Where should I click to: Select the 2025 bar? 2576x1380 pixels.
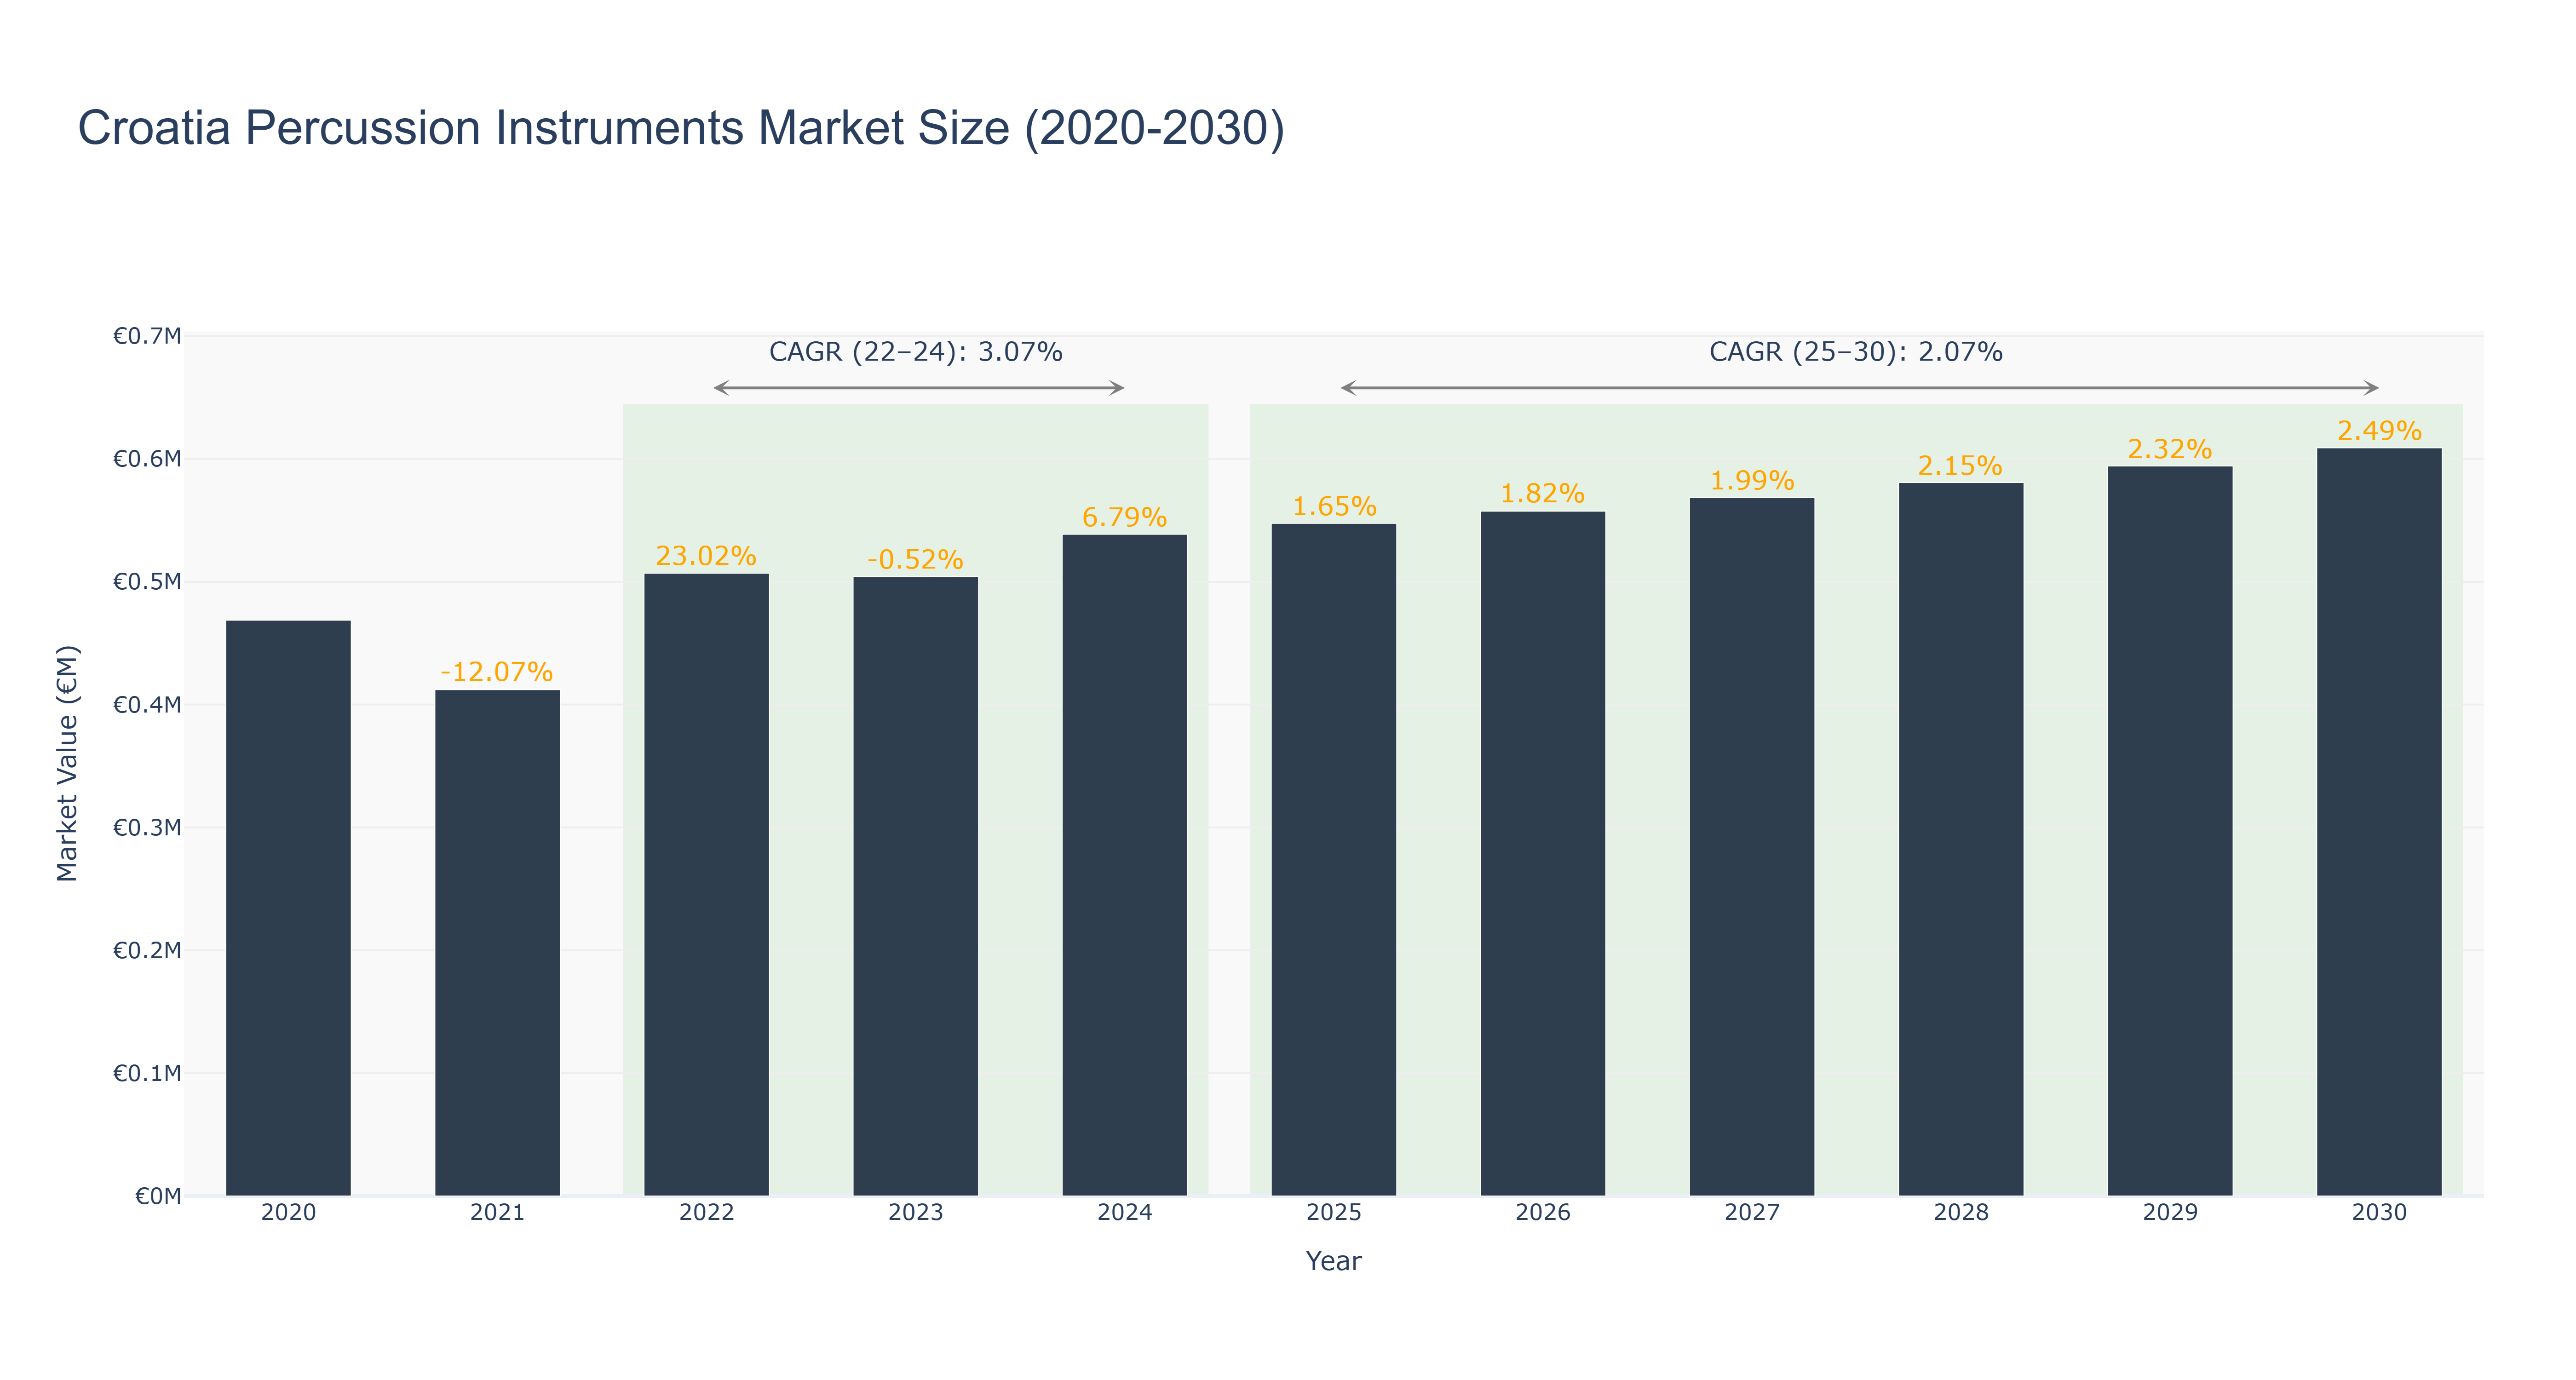tap(1333, 860)
